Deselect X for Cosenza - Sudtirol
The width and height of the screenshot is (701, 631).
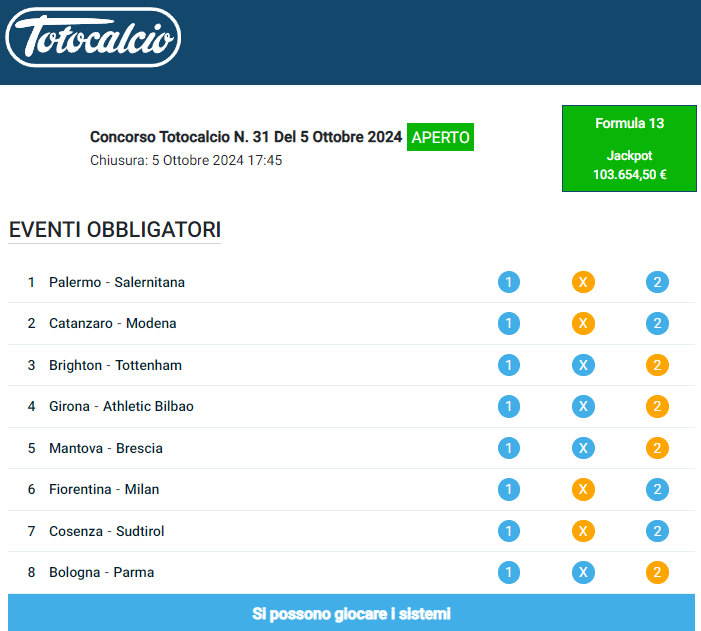(583, 531)
